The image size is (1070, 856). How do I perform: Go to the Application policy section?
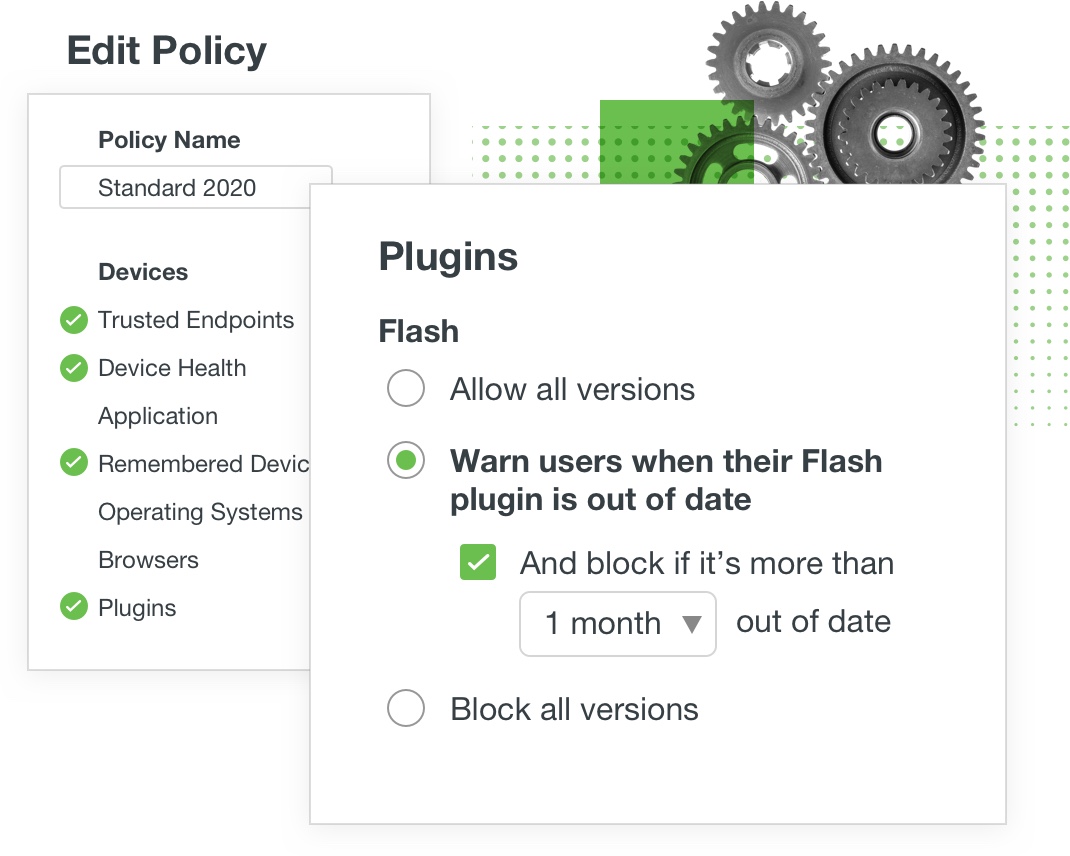pos(158,417)
